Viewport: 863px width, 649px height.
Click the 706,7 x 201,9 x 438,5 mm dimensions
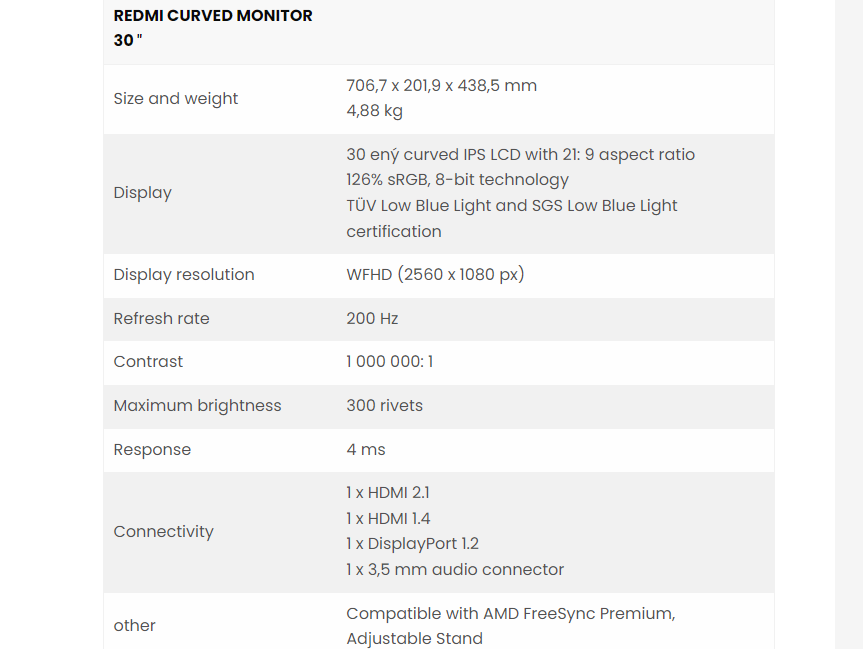[x=441, y=85]
